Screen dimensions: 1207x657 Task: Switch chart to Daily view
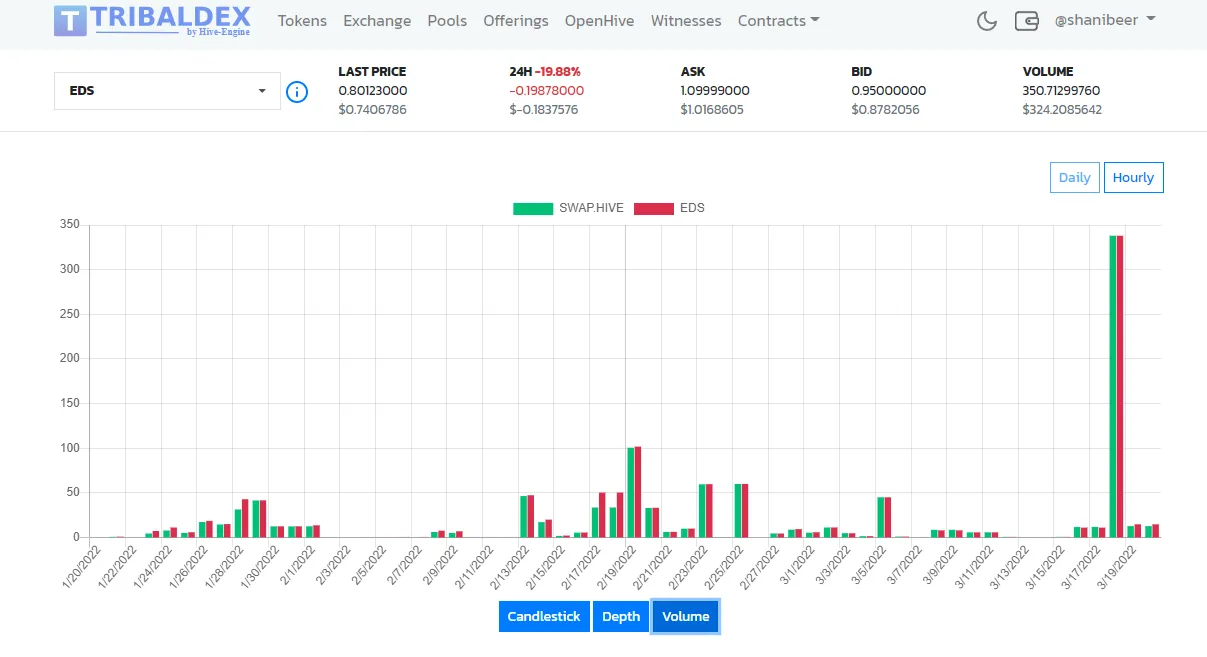click(x=1075, y=177)
